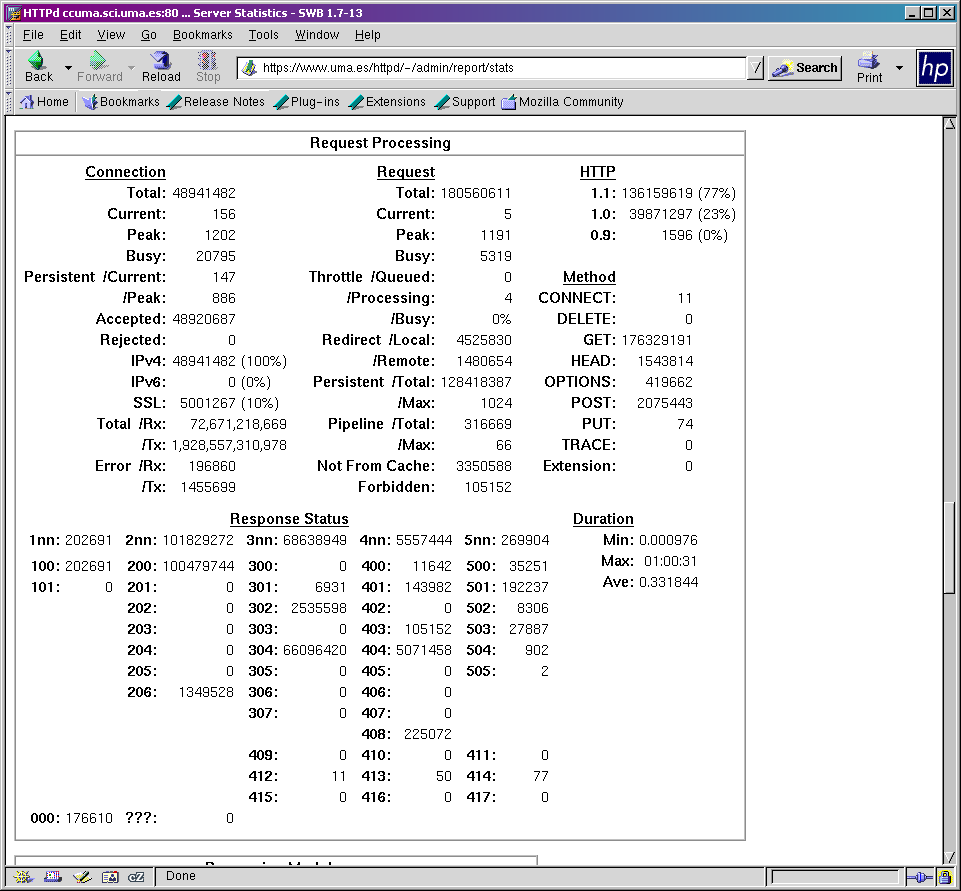The image size is (961, 891).
Task: Open the Bookmarks menu
Action: (202, 35)
